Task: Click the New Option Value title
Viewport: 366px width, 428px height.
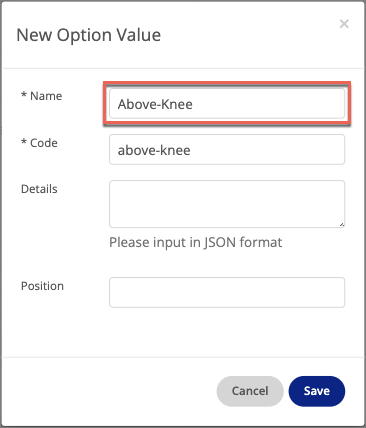Action: click(89, 35)
